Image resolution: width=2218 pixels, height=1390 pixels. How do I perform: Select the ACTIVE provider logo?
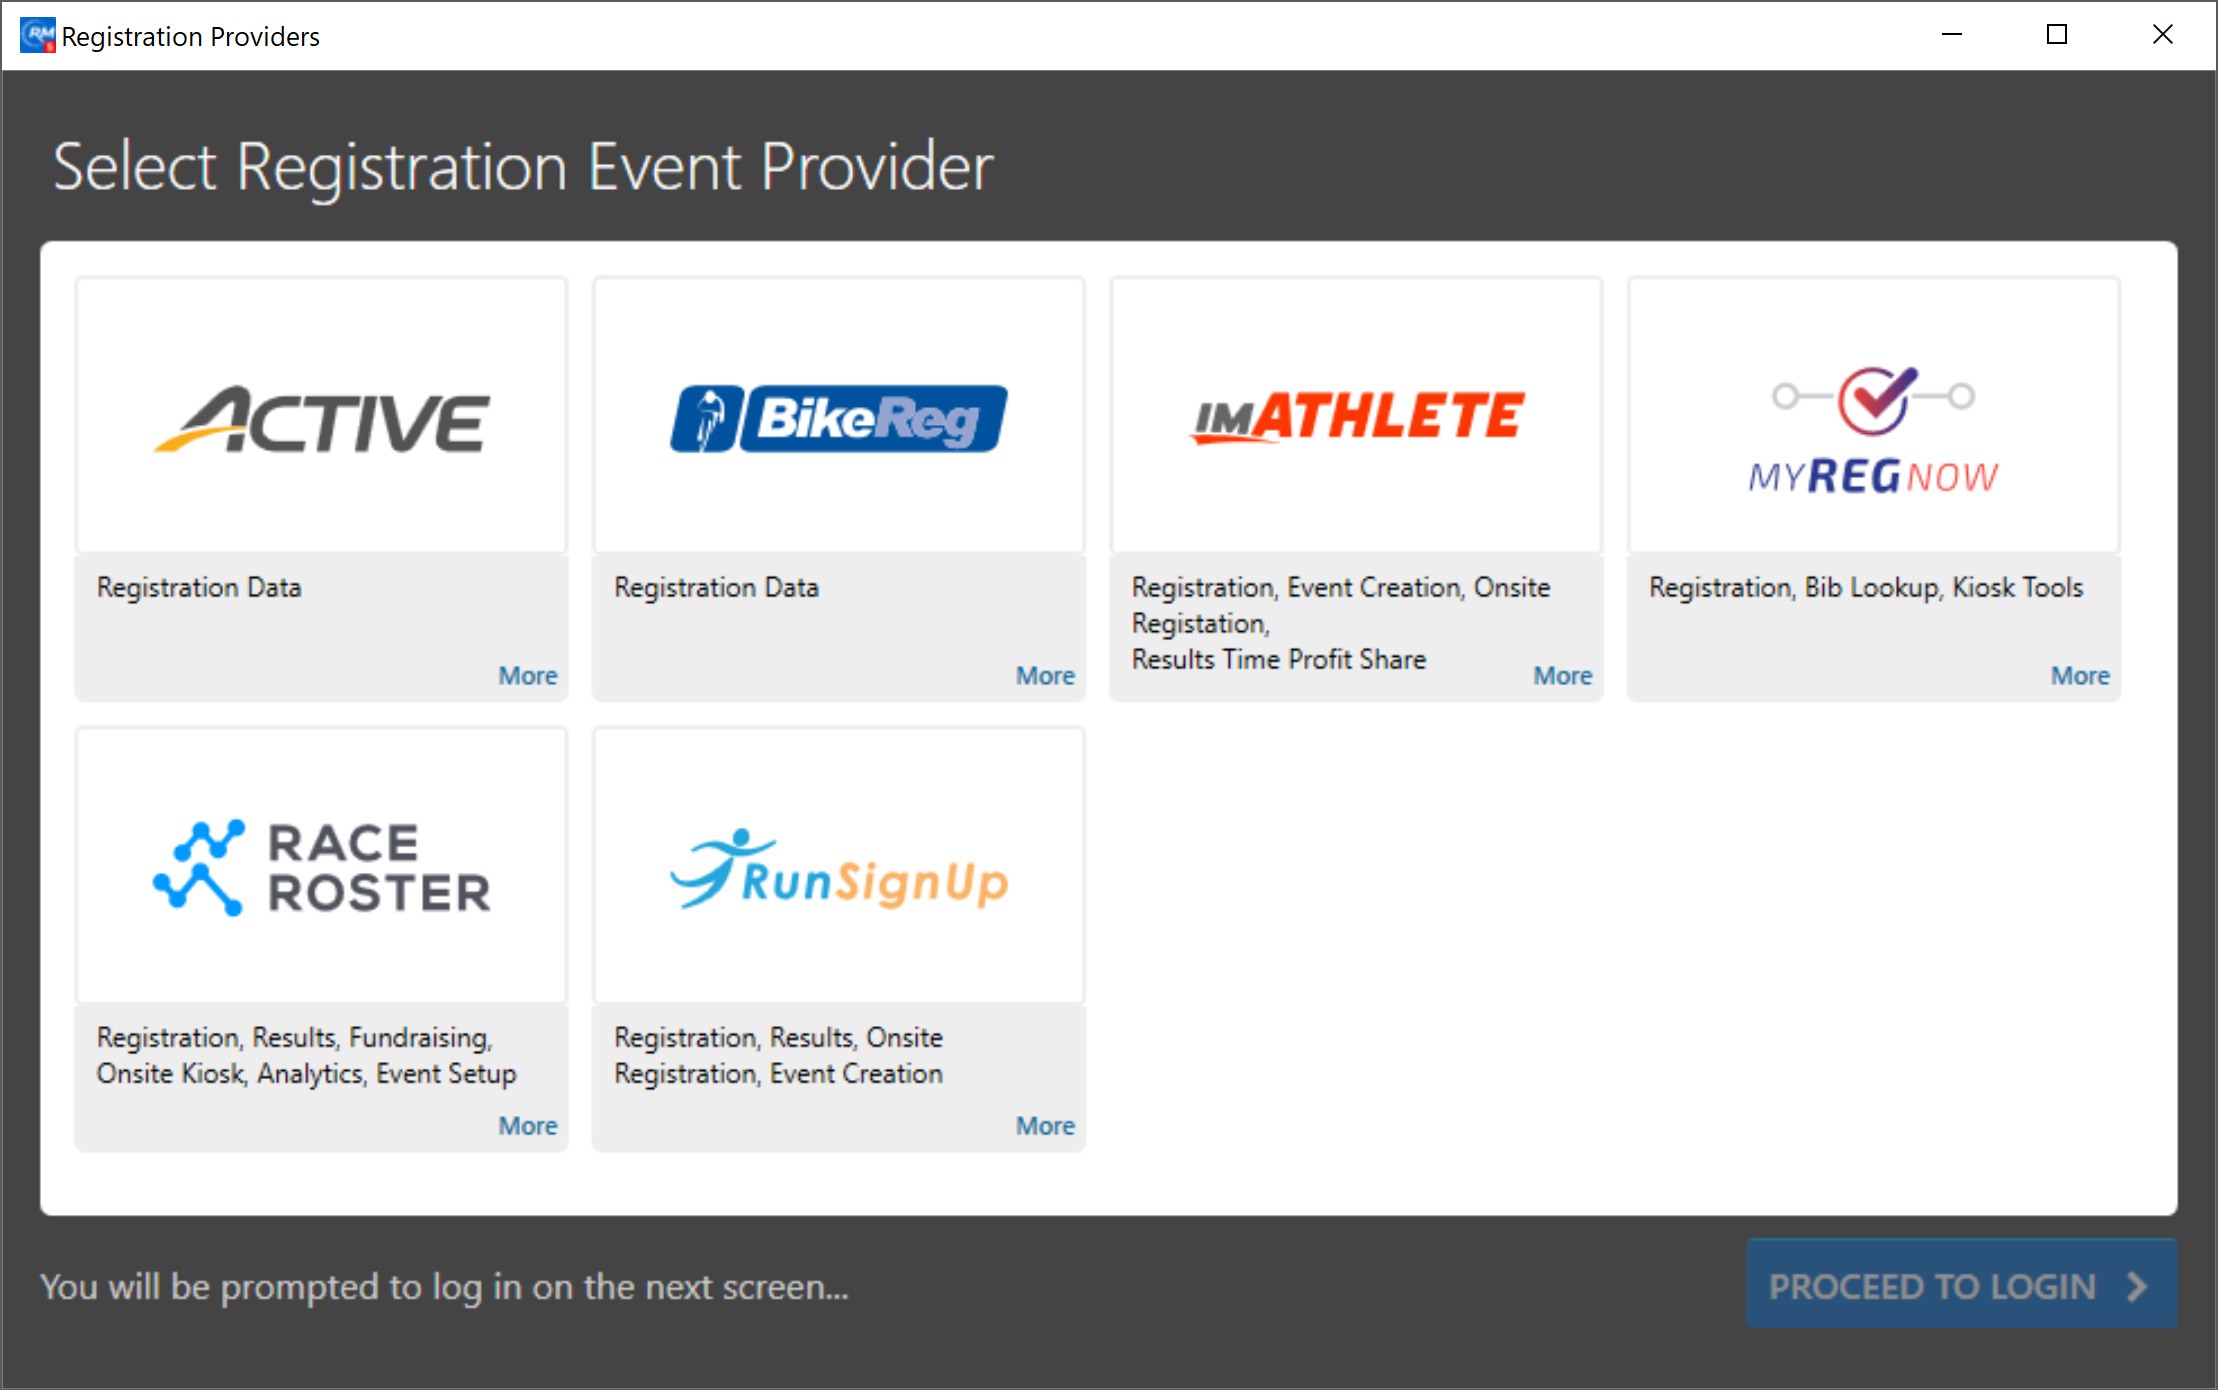(321, 419)
